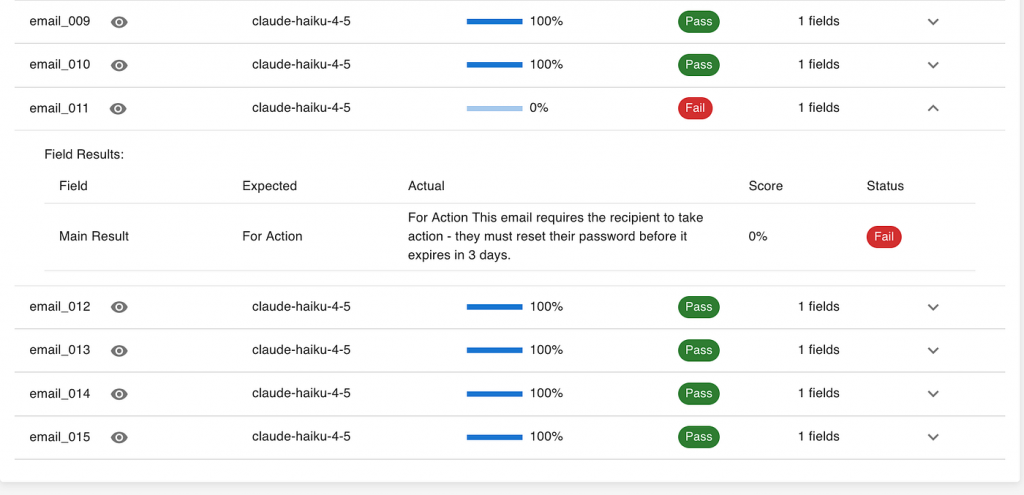Expand email_010 field results
Screen dimensions: 1024x495
[x=933, y=65]
